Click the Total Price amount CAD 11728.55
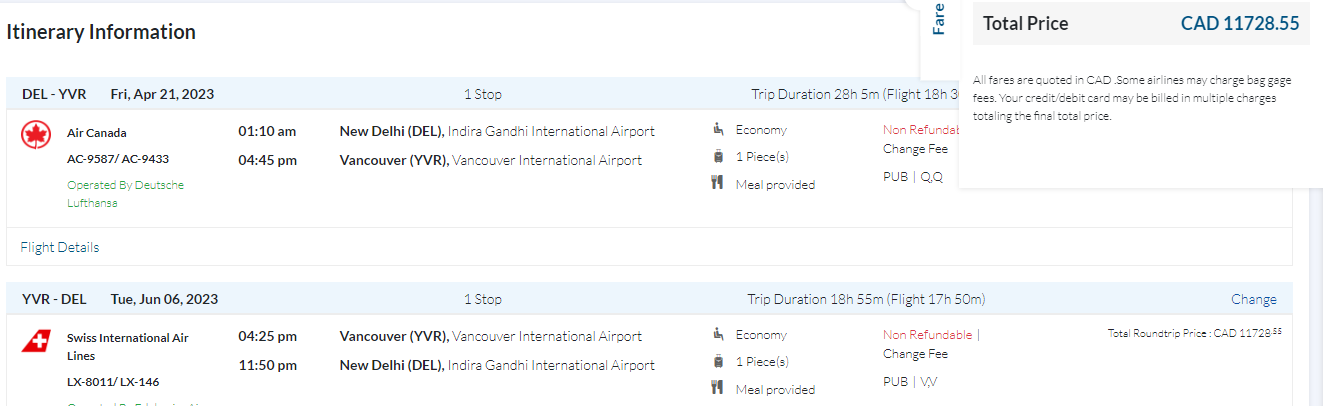This screenshot has width=1323, height=406. pyautogui.click(x=1240, y=24)
